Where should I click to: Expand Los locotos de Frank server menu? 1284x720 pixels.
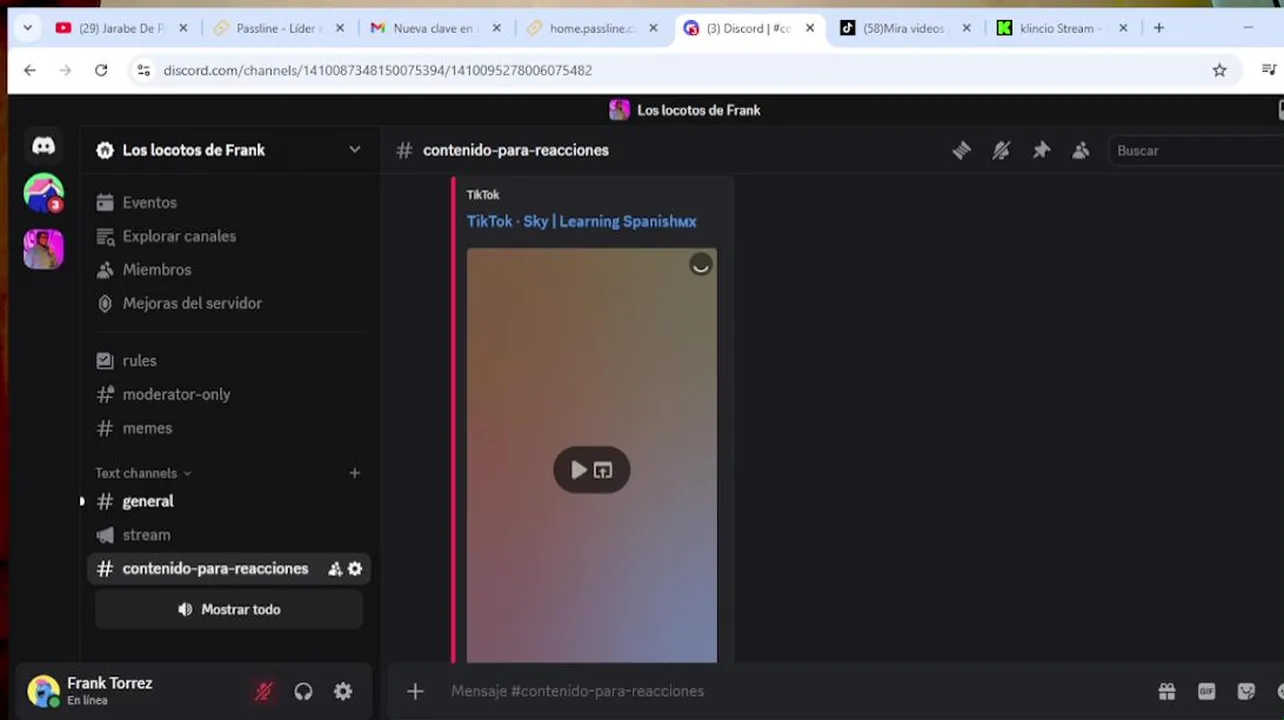[354, 150]
